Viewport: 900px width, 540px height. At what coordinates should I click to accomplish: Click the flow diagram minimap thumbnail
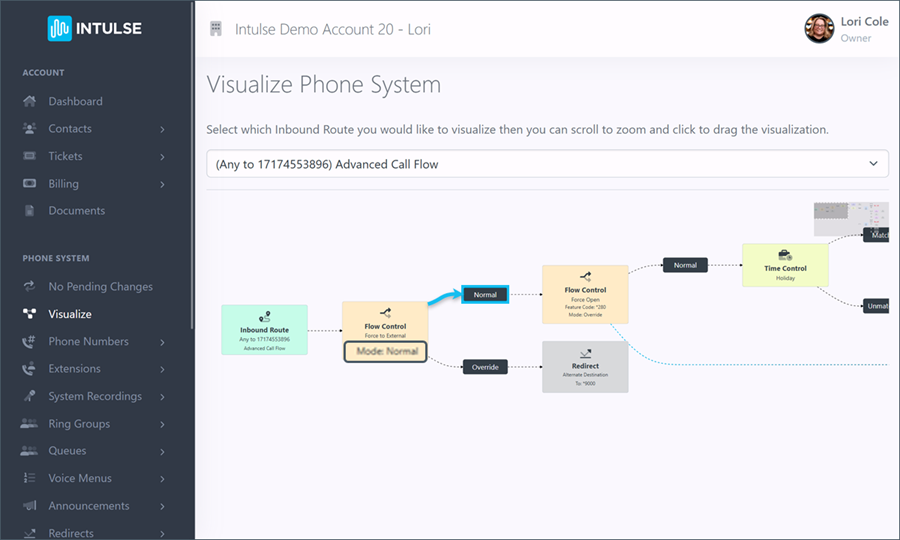851,219
